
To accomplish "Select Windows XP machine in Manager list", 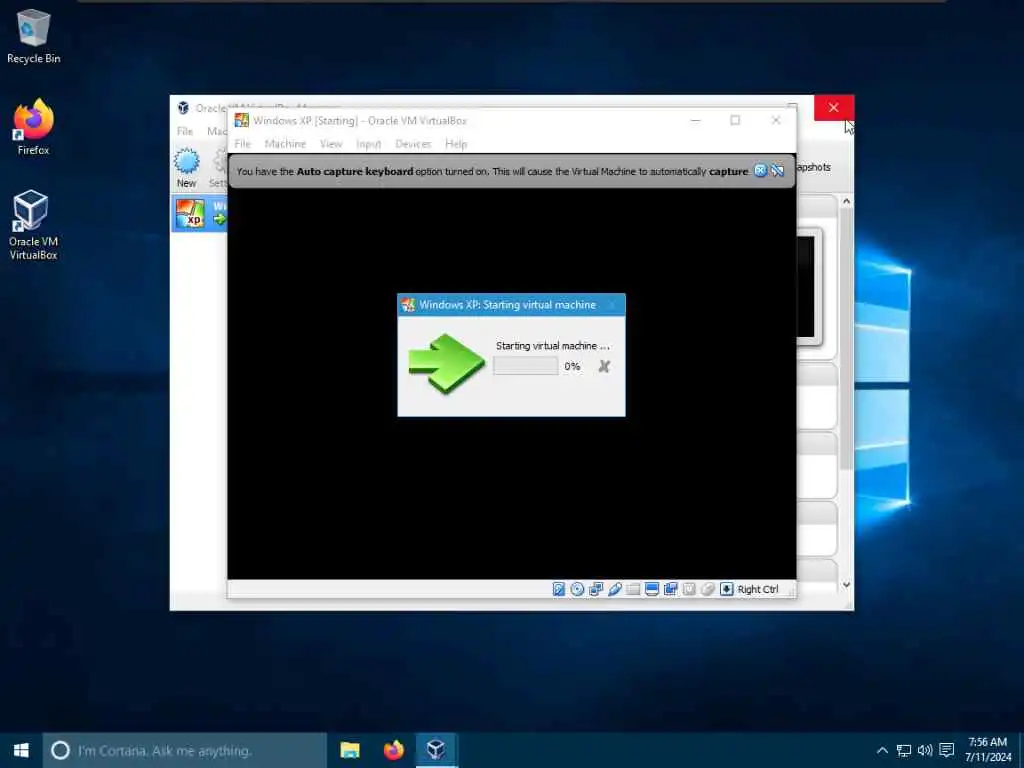I will 199,214.
